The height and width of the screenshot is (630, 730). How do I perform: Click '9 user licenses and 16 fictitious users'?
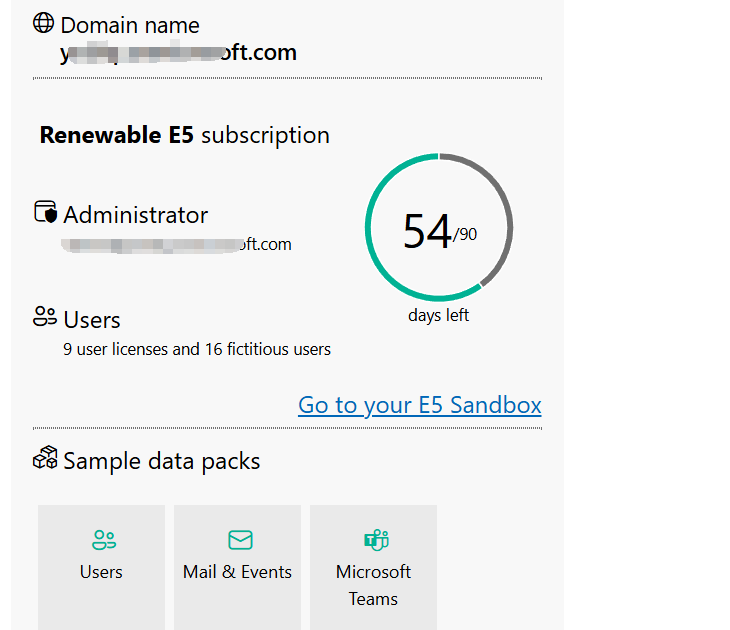(x=197, y=349)
